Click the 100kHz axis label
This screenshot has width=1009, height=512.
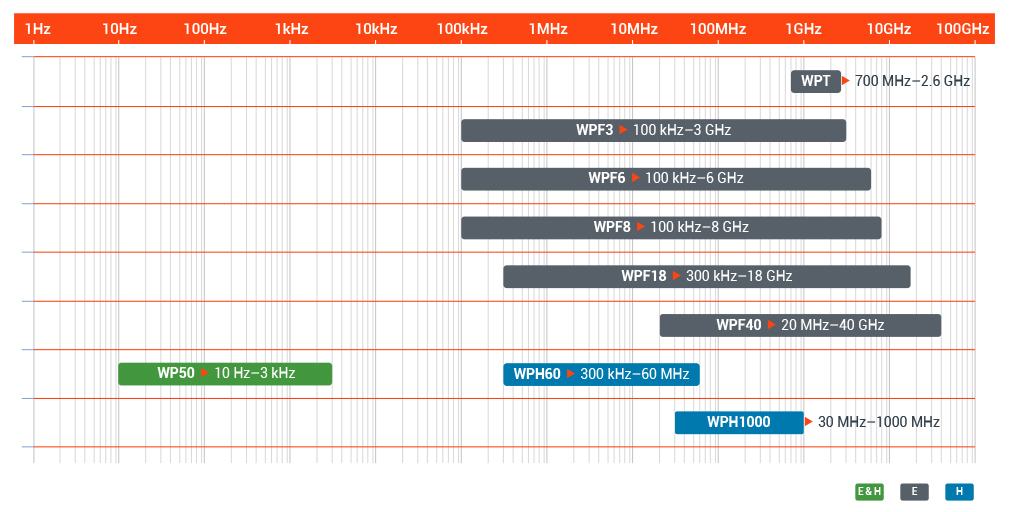[462, 29]
